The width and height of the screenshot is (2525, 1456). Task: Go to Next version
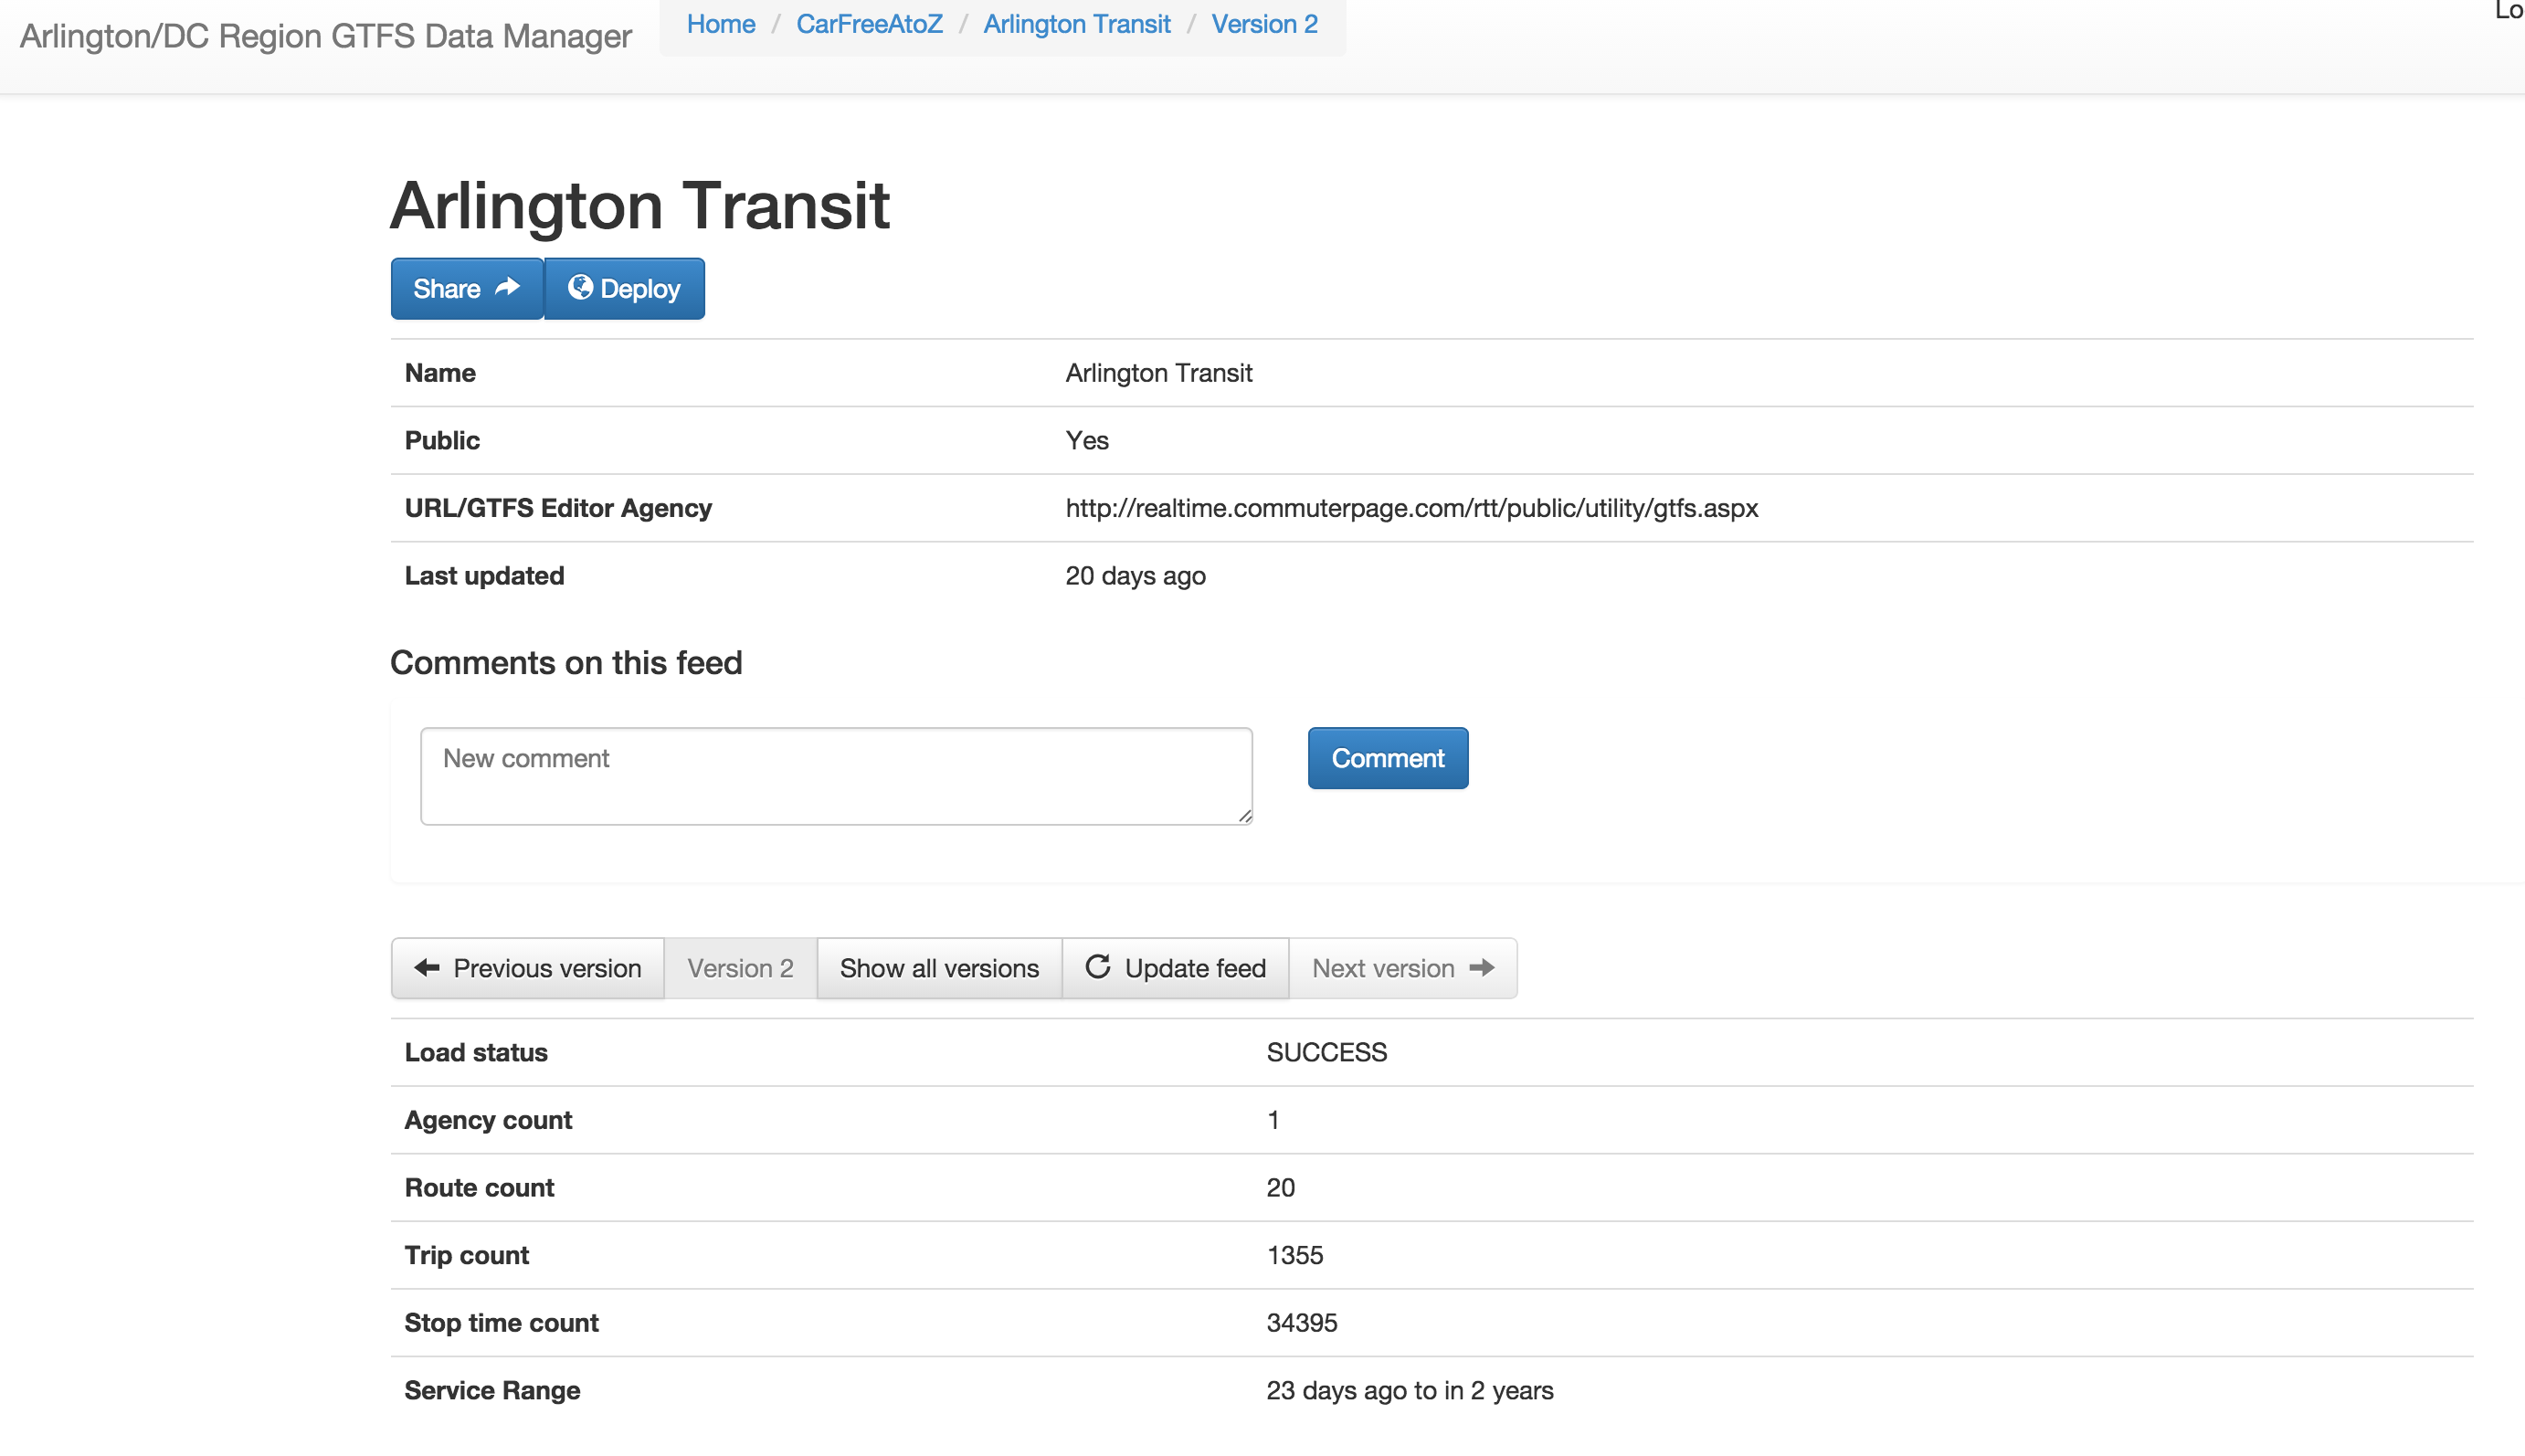coord(1403,968)
